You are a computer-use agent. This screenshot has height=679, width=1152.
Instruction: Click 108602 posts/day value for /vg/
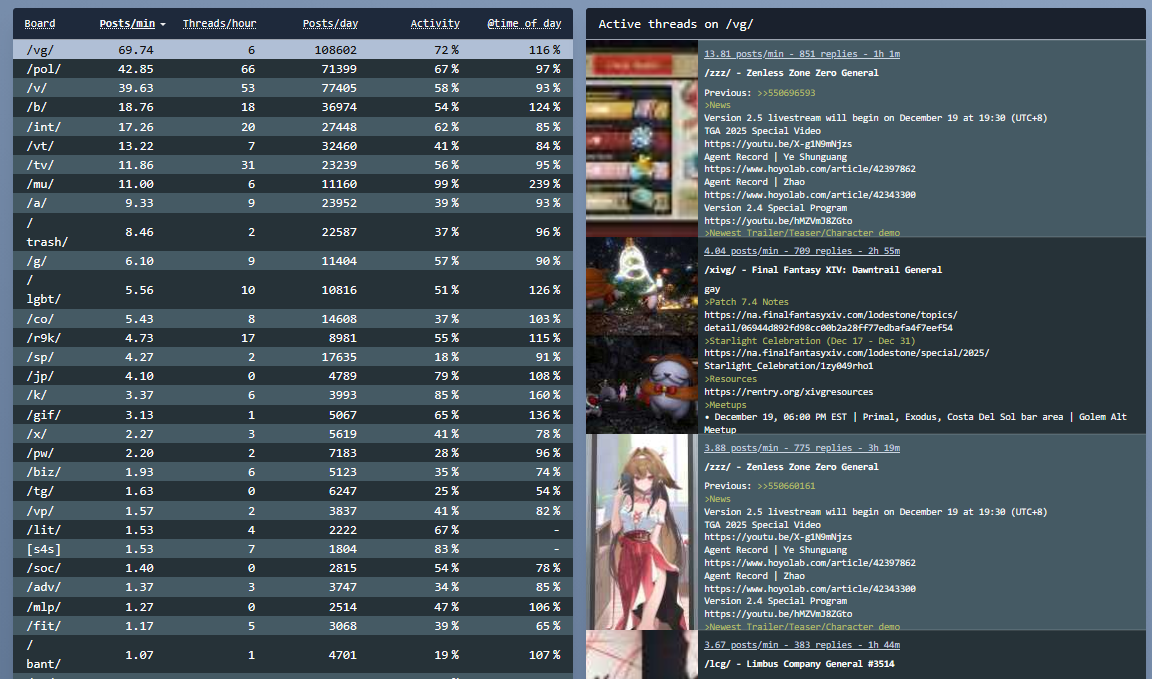tap(335, 50)
